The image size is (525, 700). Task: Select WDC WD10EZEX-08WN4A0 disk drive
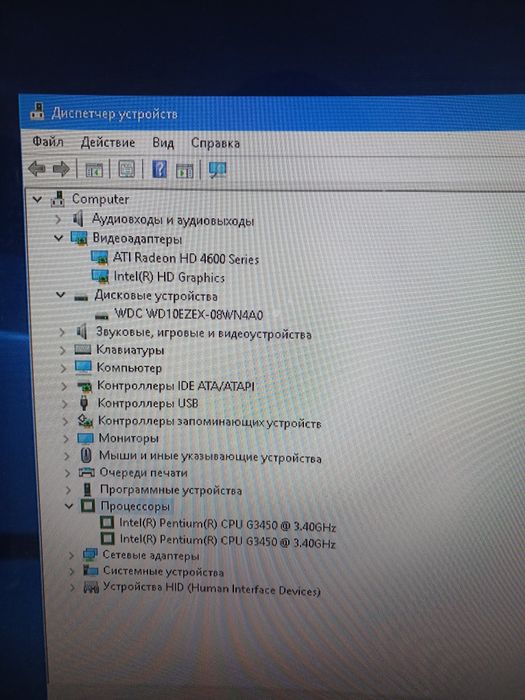[x=188, y=314]
